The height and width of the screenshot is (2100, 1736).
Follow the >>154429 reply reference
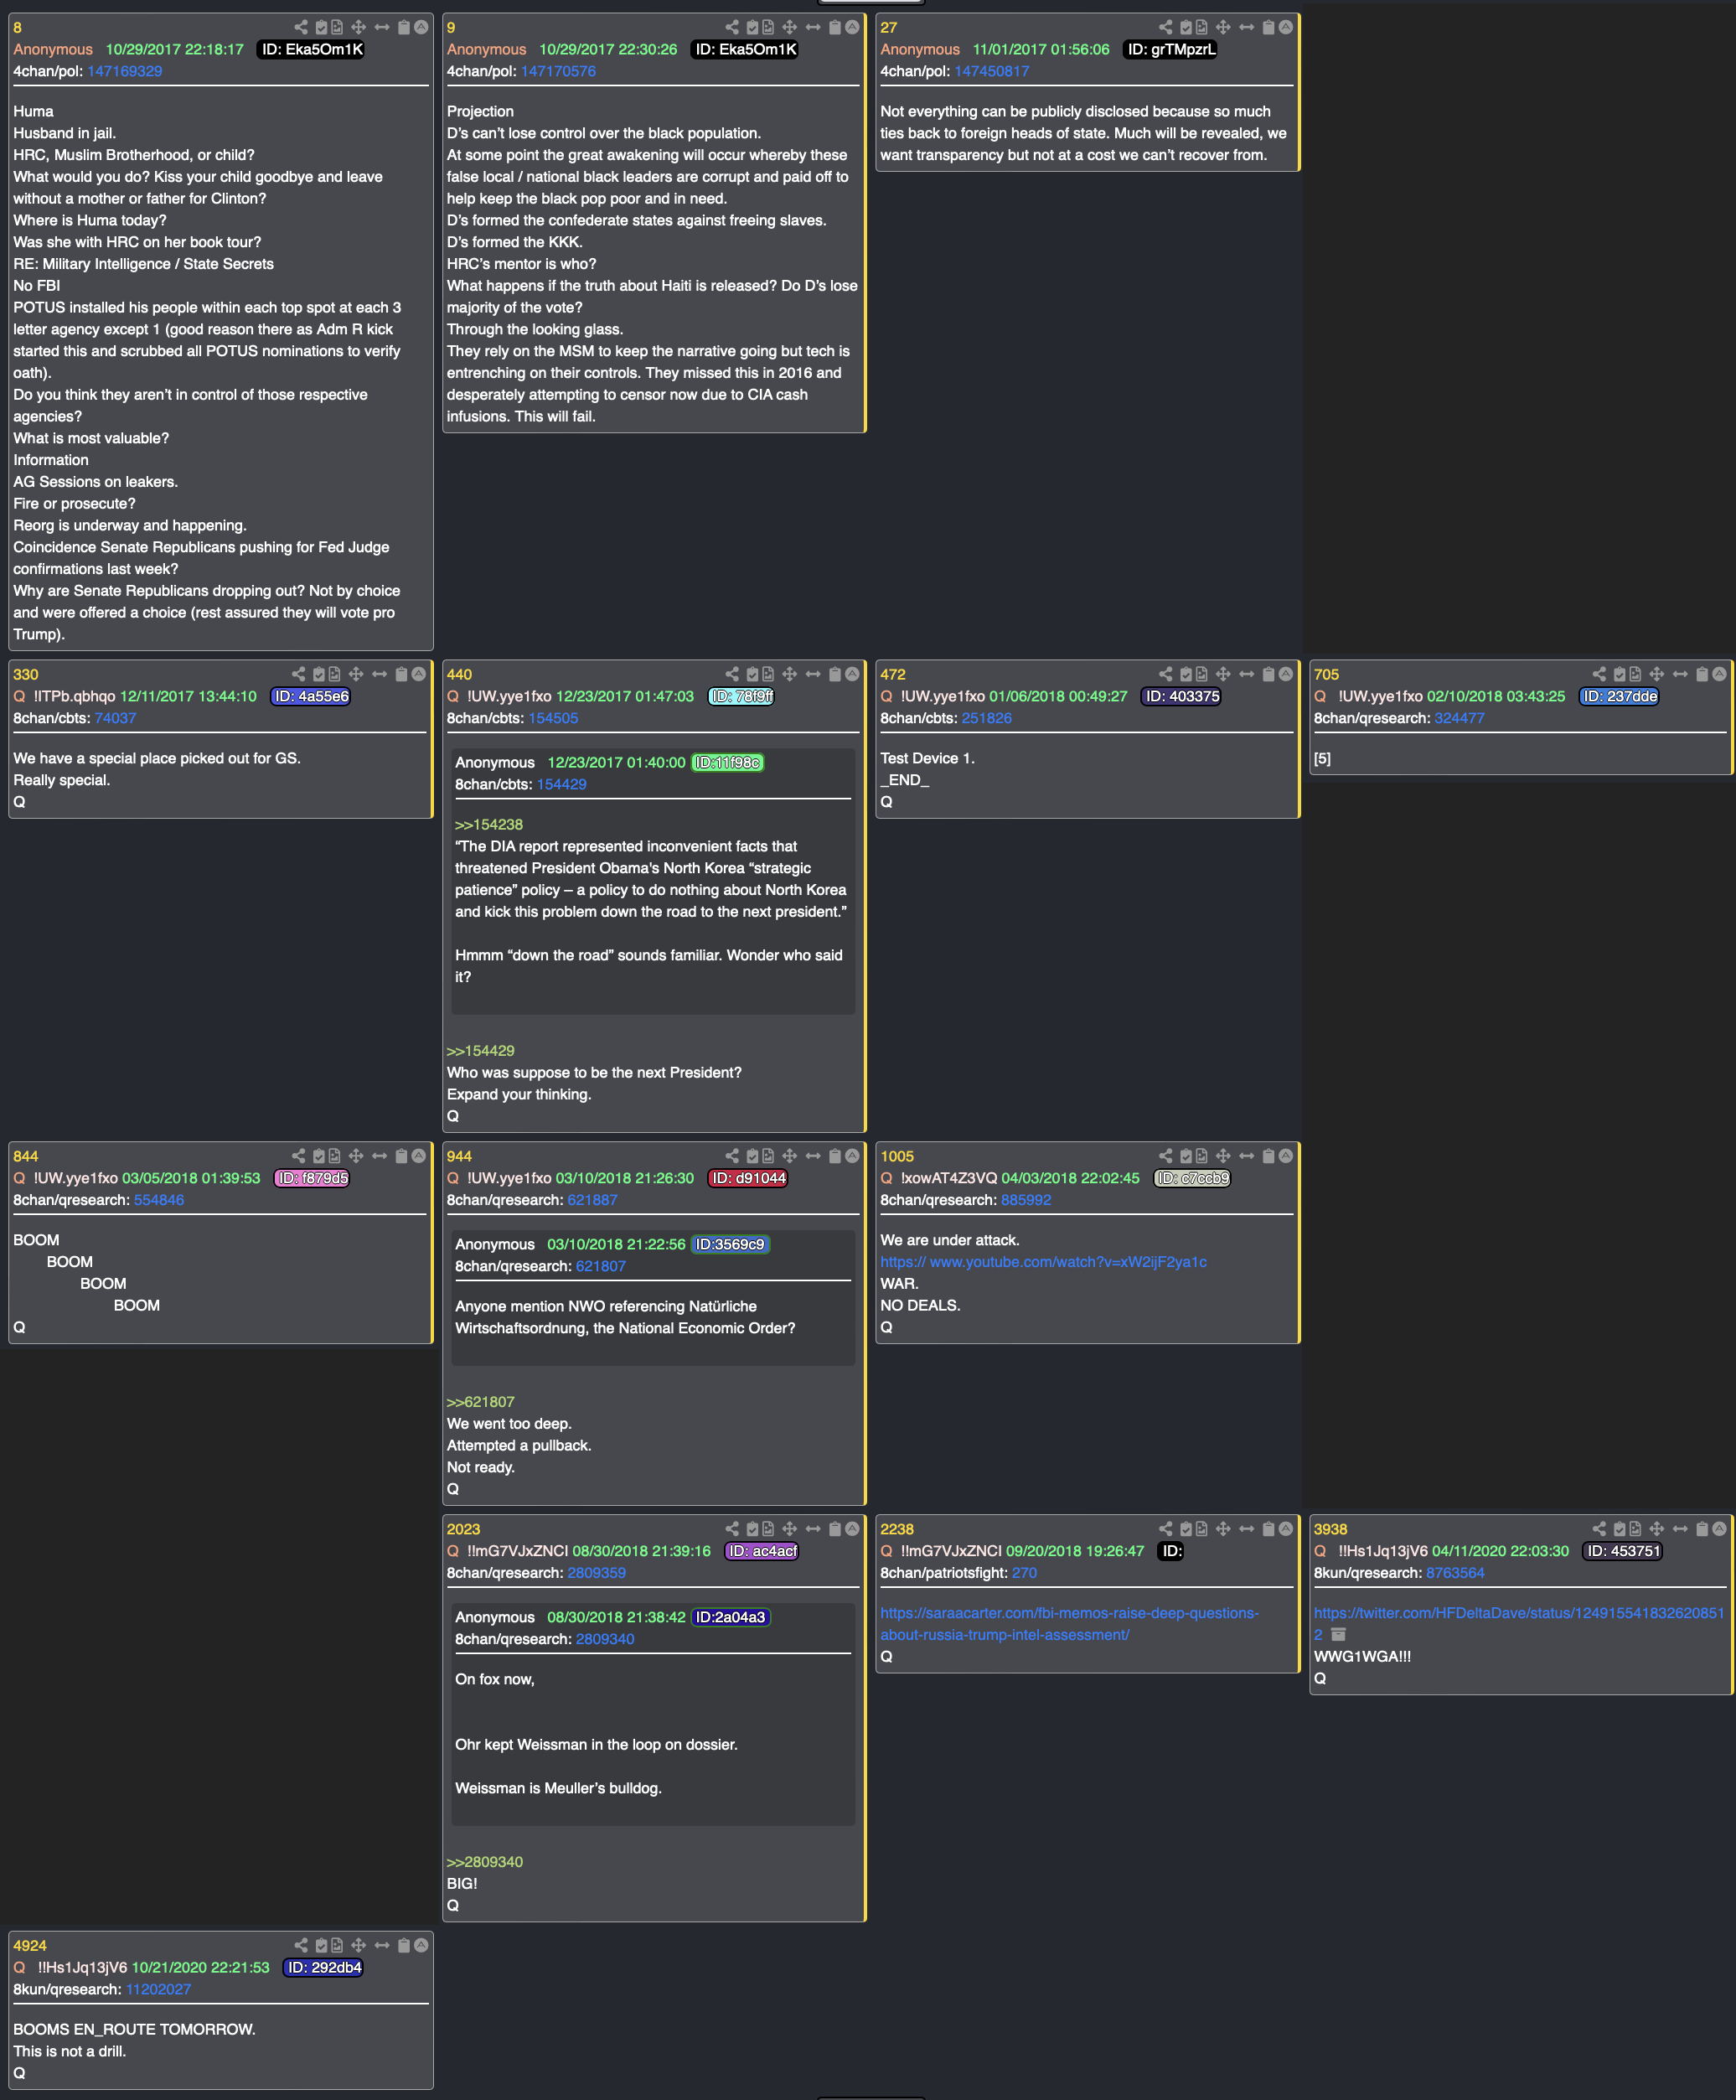480,1051
